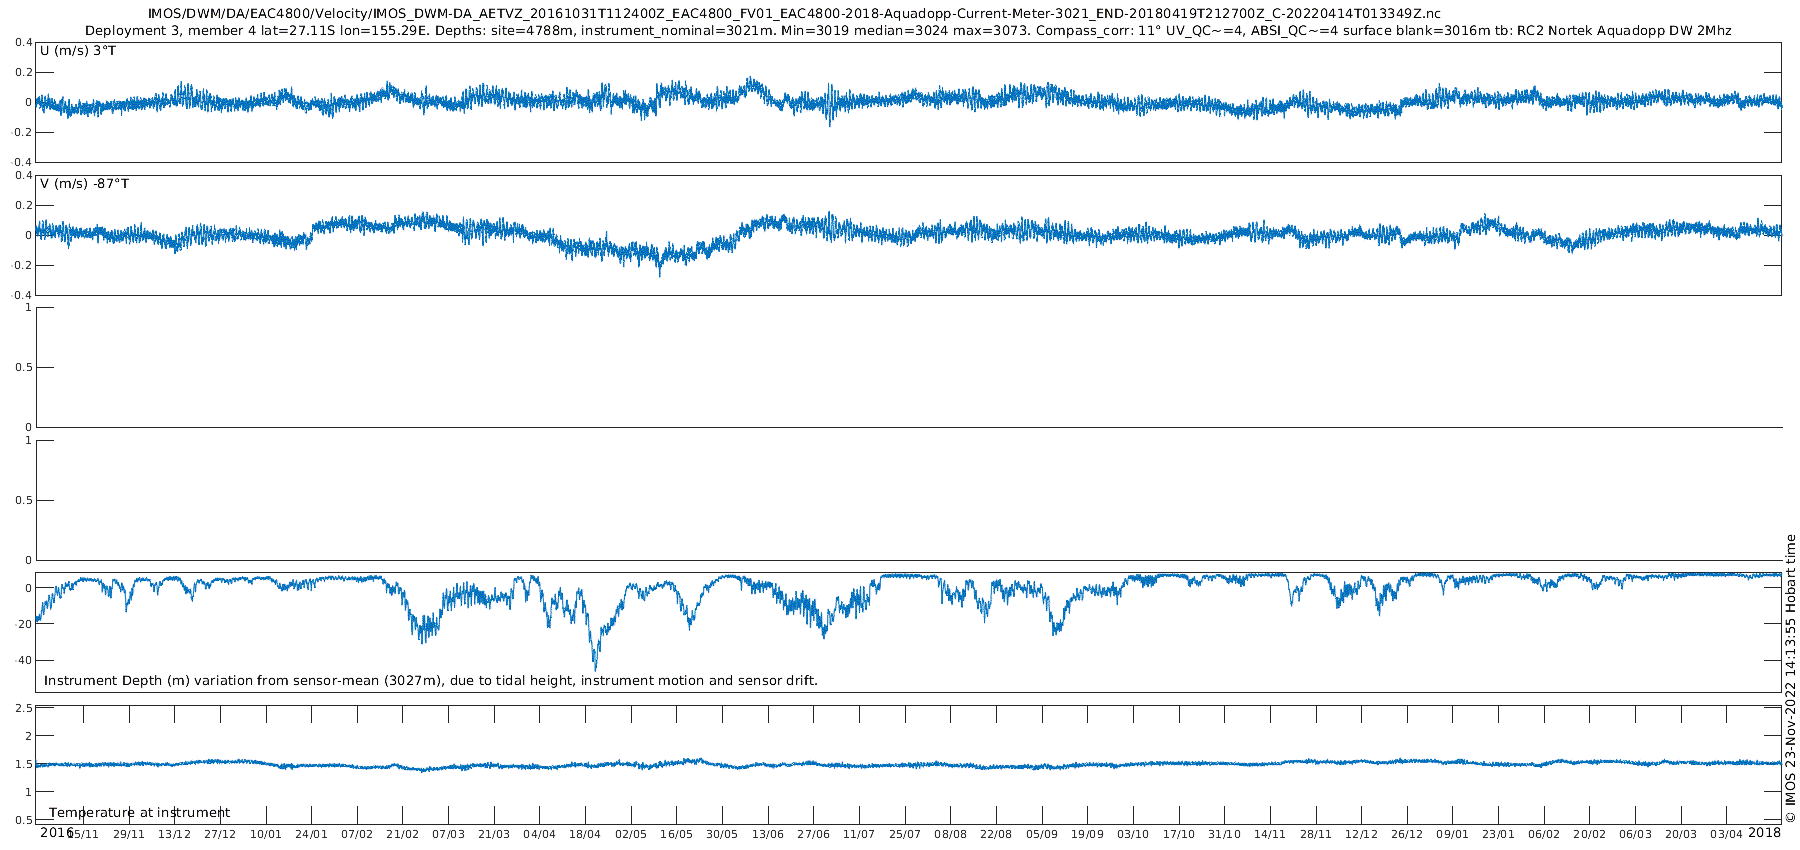Viewport: 1800px width, 850px height.
Task: Click the '28/11' date tick label
Action: (1316, 834)
